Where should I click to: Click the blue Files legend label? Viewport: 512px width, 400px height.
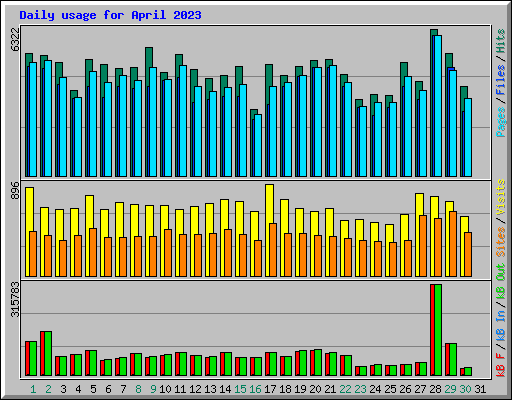501,80
